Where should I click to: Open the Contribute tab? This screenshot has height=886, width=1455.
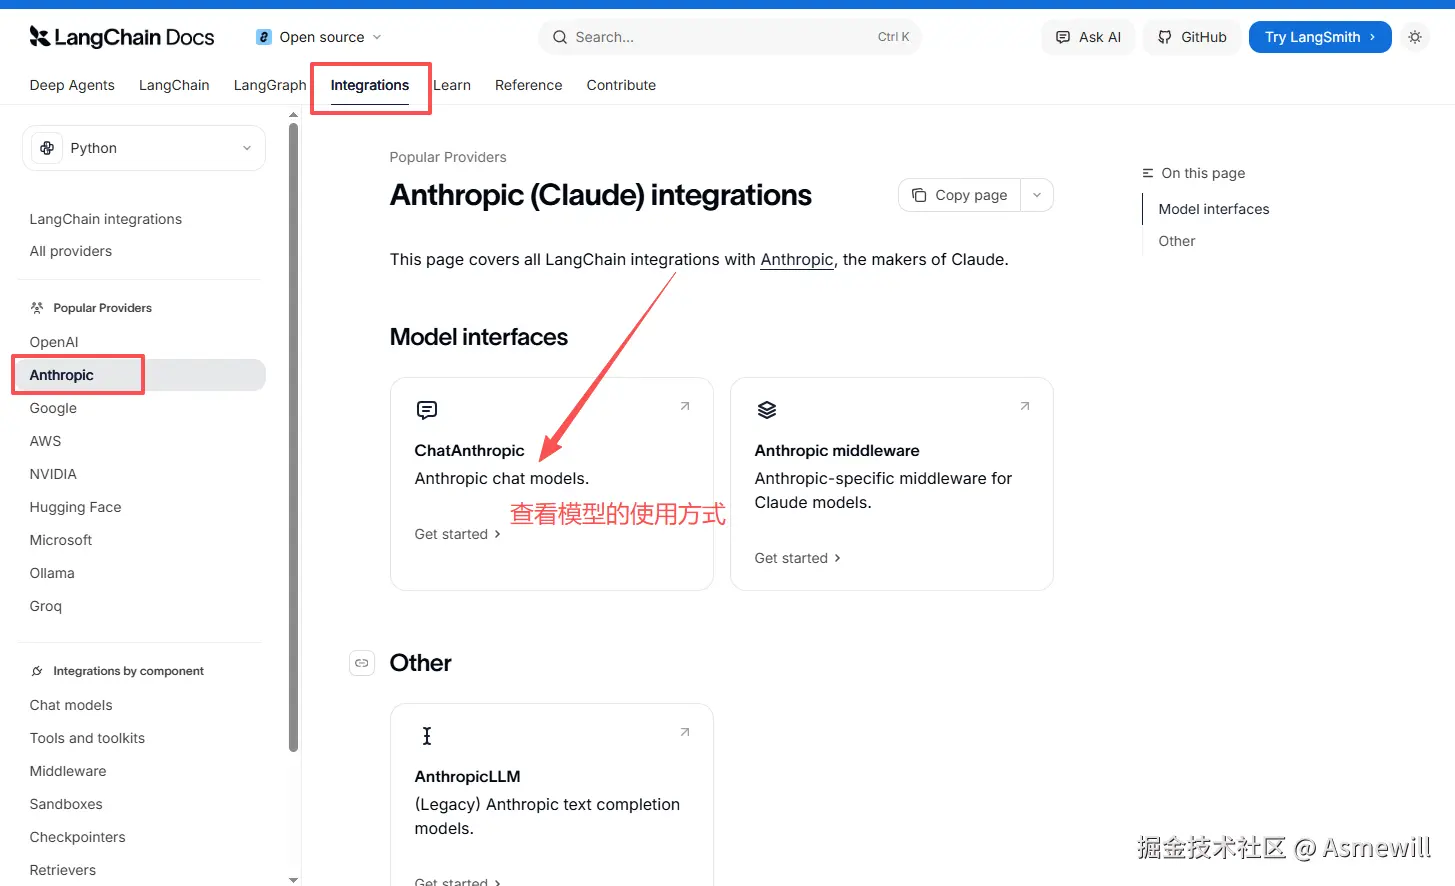coord(621,85)
